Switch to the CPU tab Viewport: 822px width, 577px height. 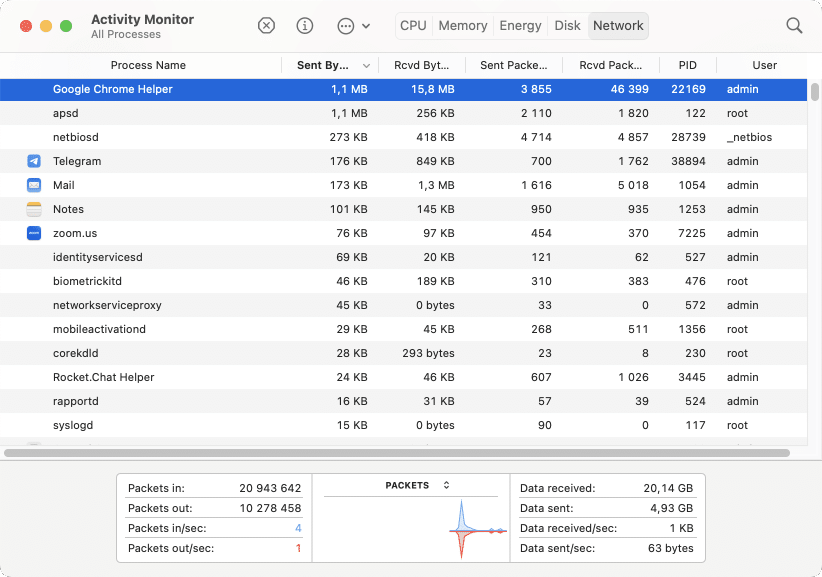tap(413, 26)
